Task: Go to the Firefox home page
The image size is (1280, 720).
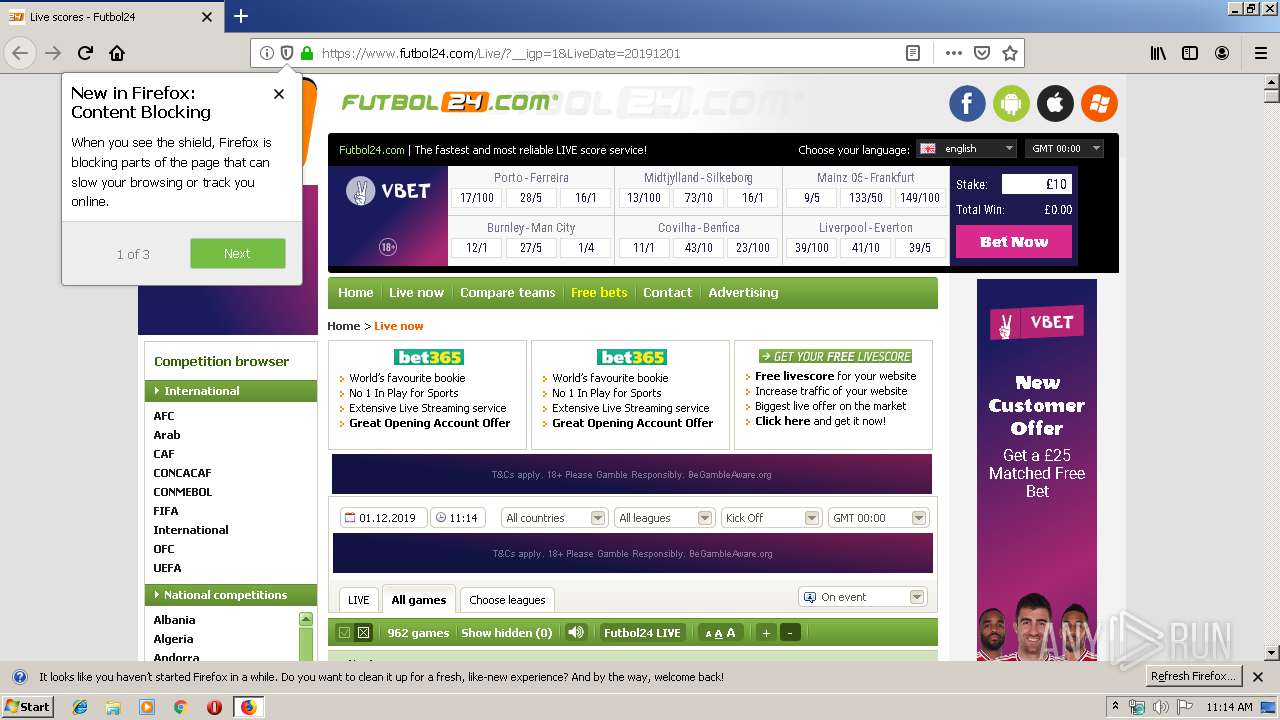Action: [117, 53]
